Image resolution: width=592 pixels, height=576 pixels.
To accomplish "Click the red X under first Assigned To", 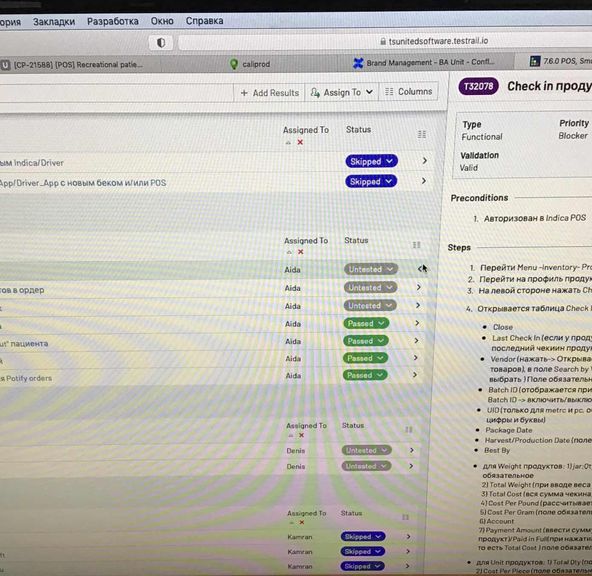I will tap(300, 142).
